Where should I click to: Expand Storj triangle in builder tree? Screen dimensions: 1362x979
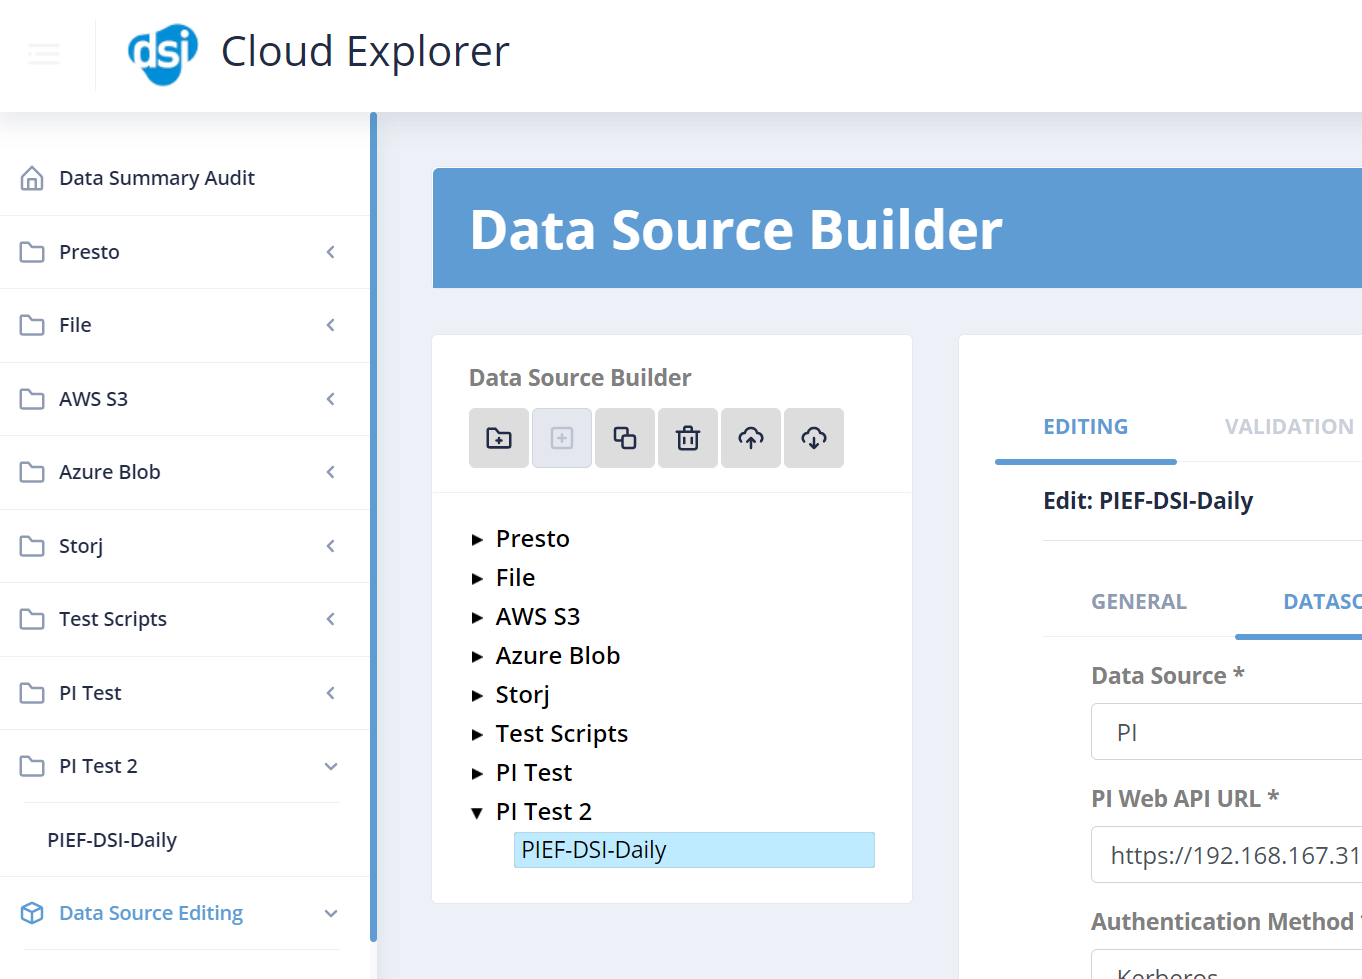click(477, 696)
